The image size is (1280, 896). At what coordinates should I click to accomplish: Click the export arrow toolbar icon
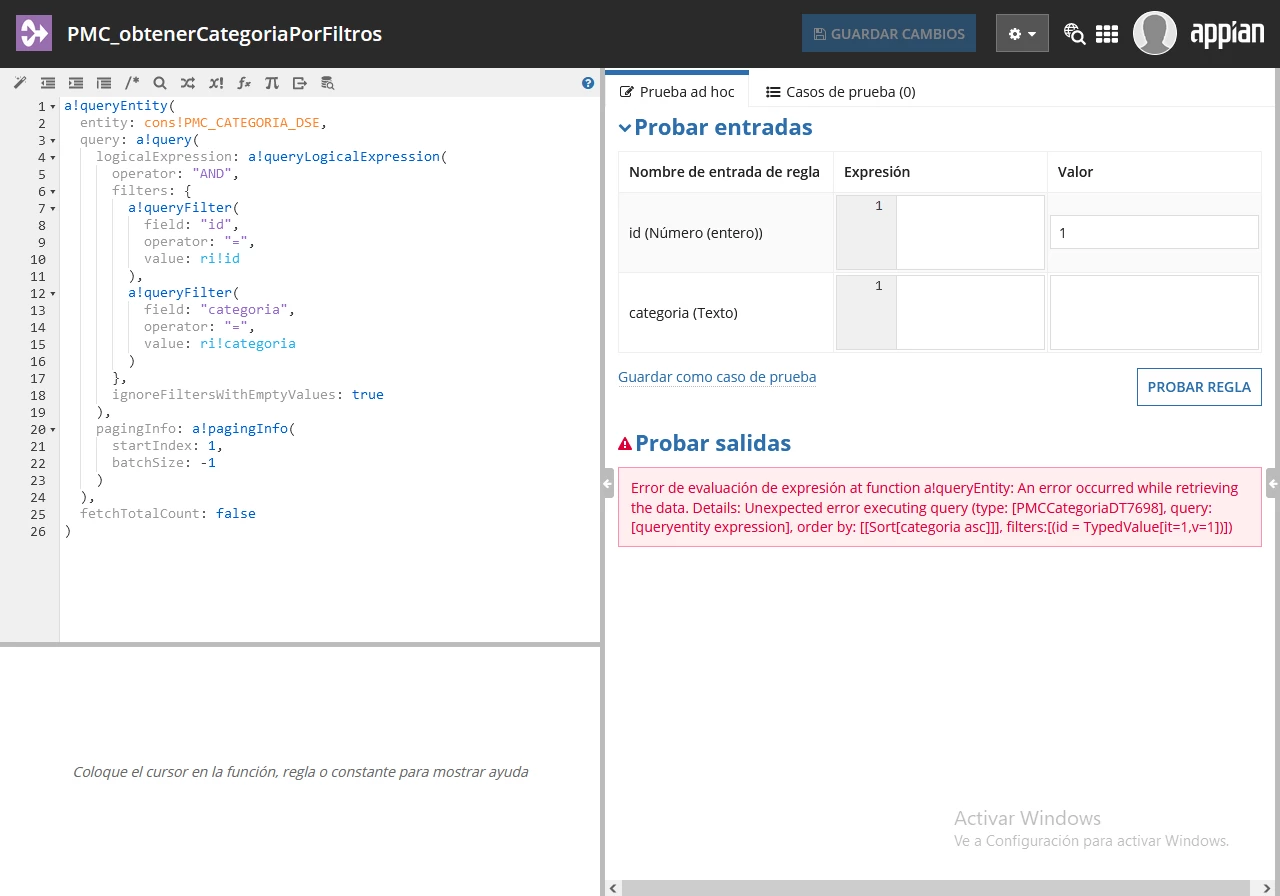pyautogui.click(x=299, y=83)
